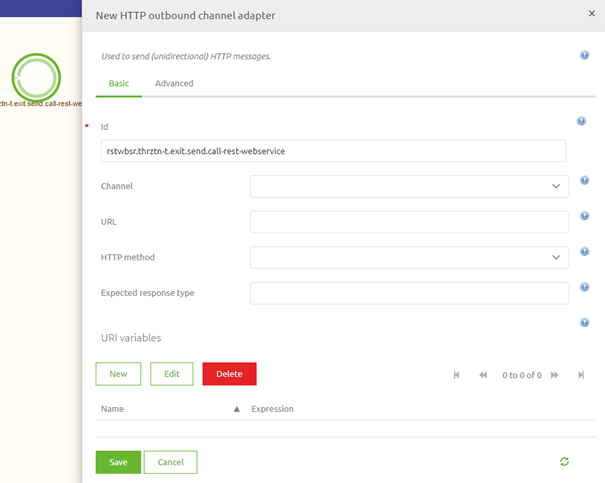Click the red Delete button
This screenshot has width=605, height=483.
[x=230, y=374]
